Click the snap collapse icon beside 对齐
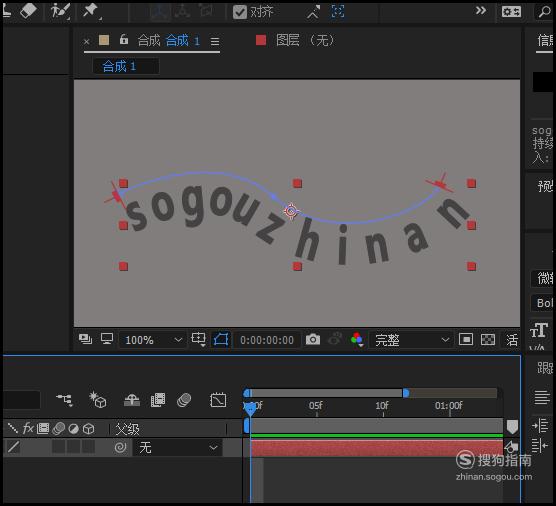This screenshot has height=506, width=556. pos(313,12)
